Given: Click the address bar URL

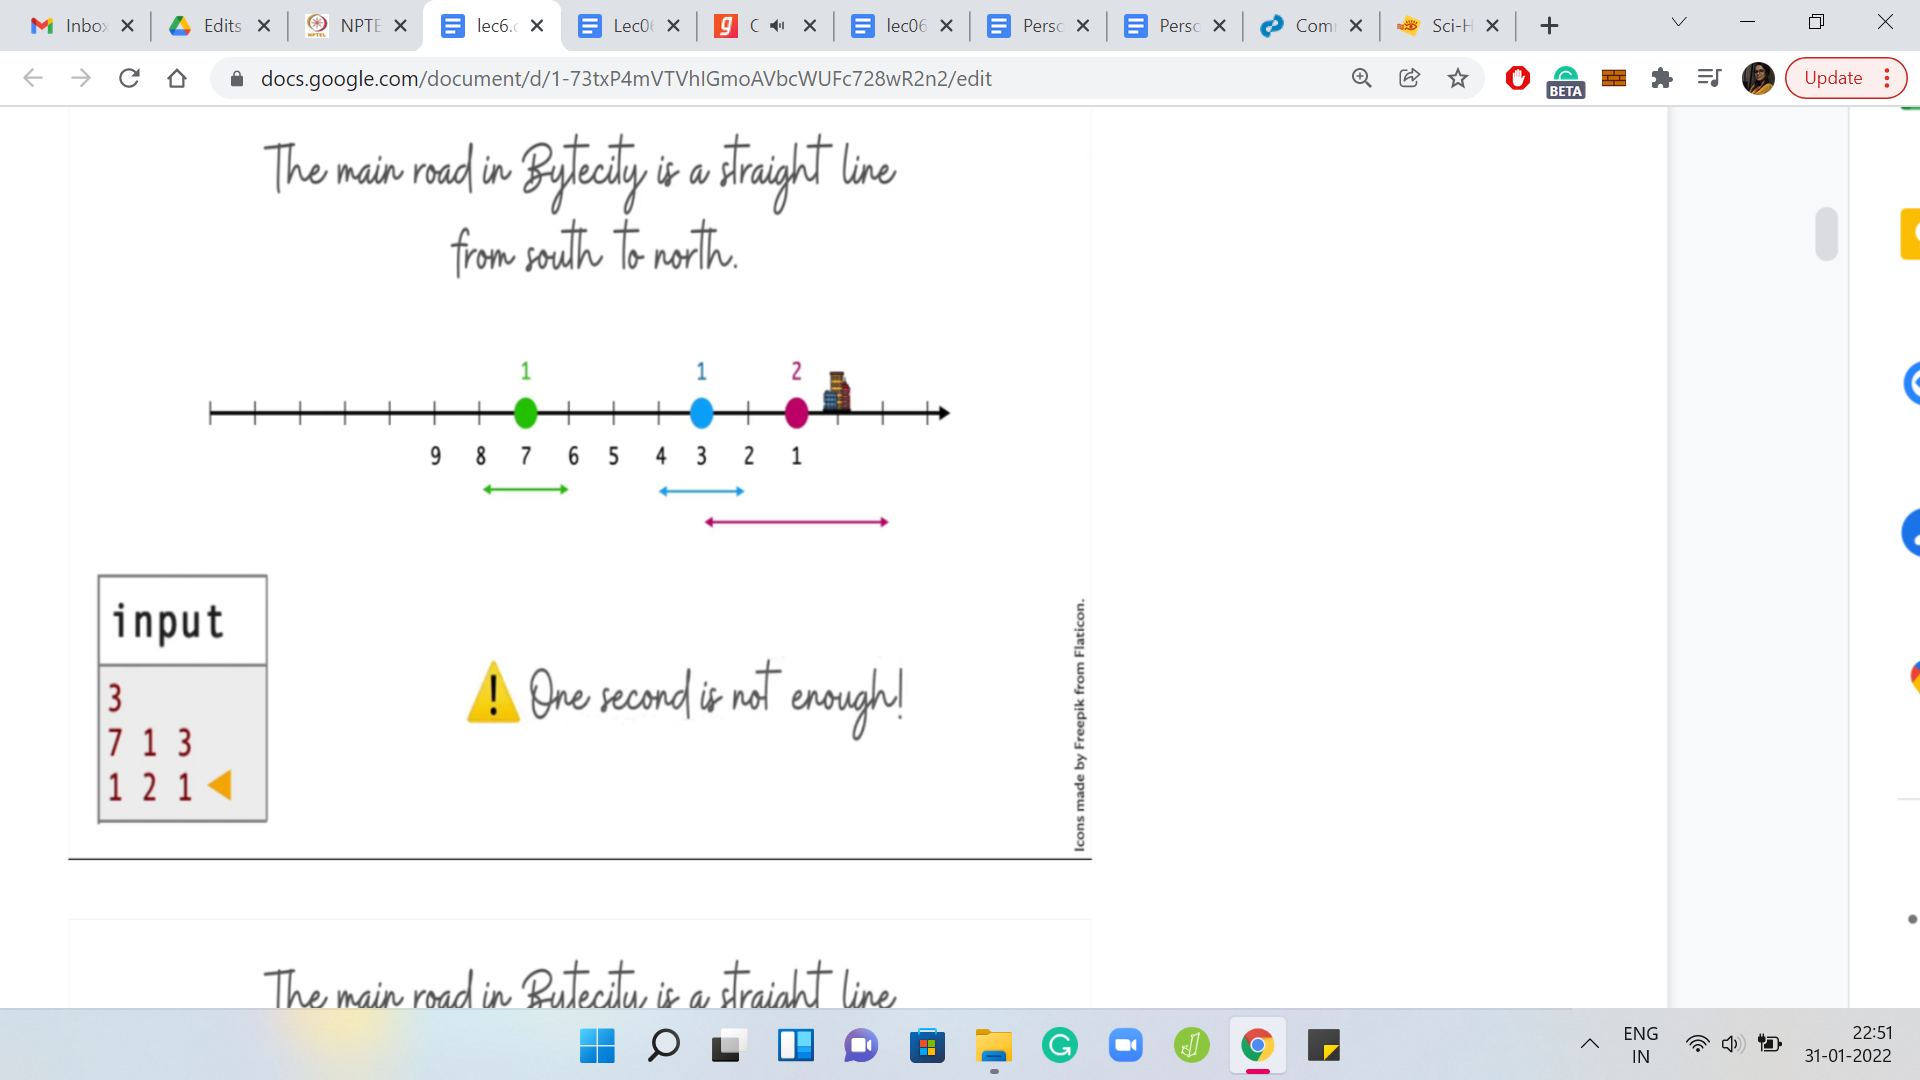Looking at the screenshot, I should click(x=625, y=78).
